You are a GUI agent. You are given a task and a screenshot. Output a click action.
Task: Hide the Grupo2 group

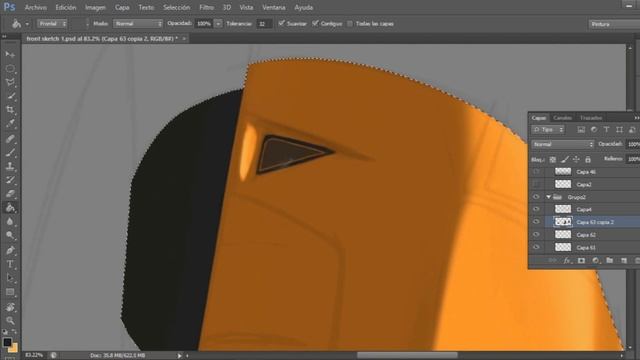[x=536, y=197]
